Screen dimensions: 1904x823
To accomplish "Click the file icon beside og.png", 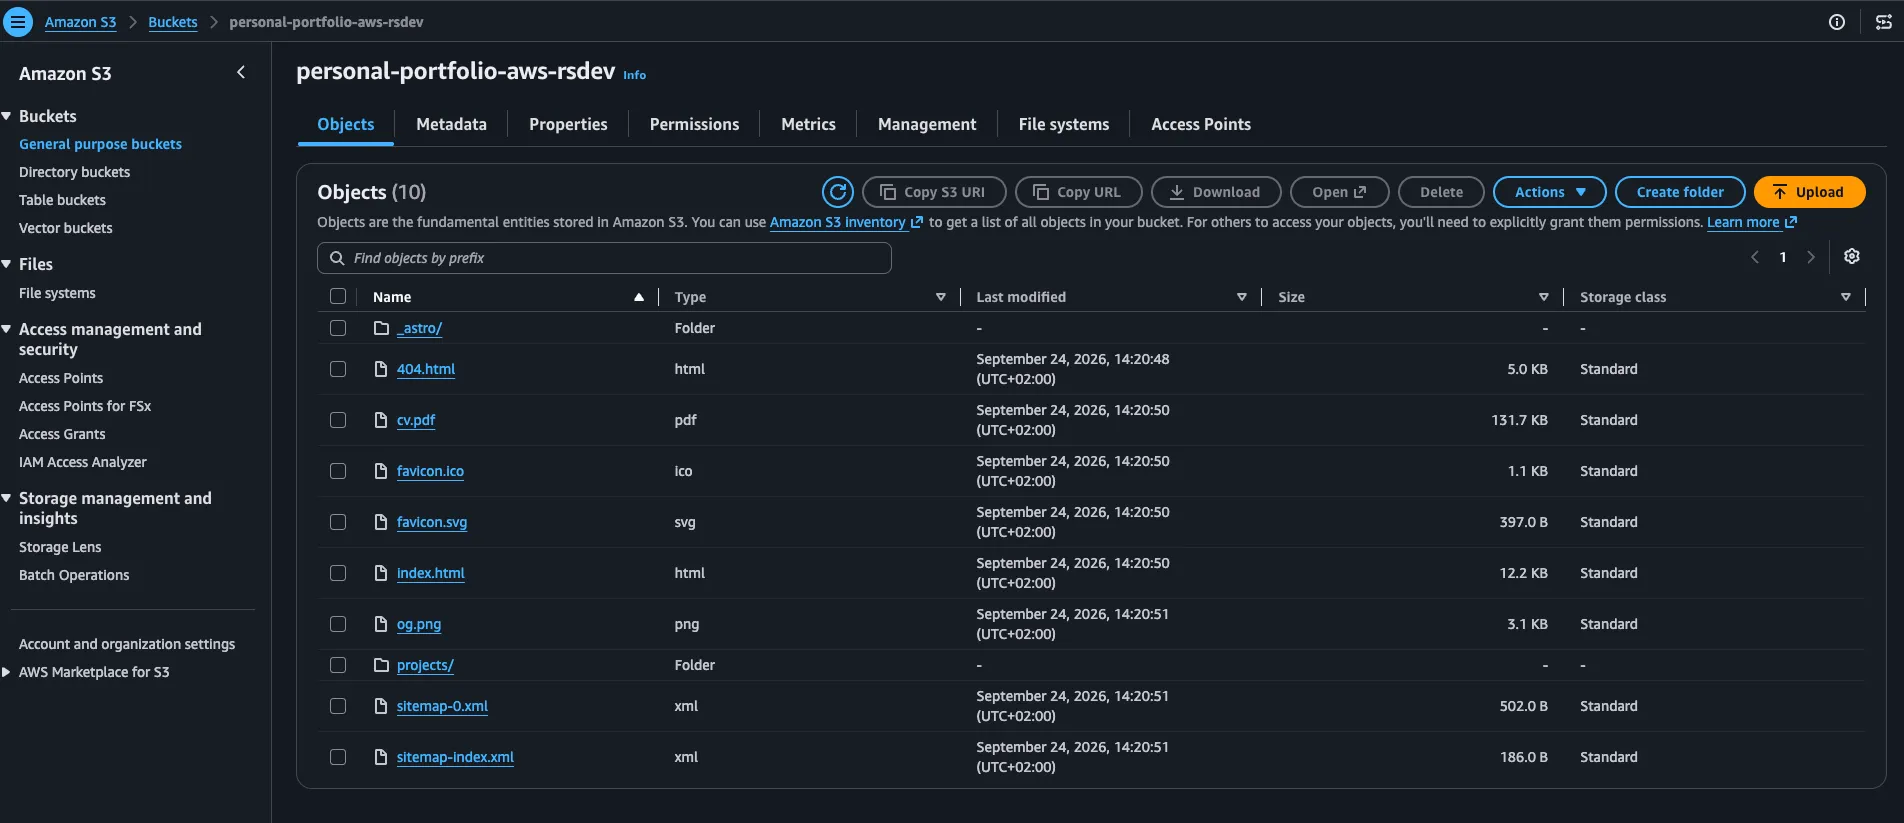I will coord(381,624).
